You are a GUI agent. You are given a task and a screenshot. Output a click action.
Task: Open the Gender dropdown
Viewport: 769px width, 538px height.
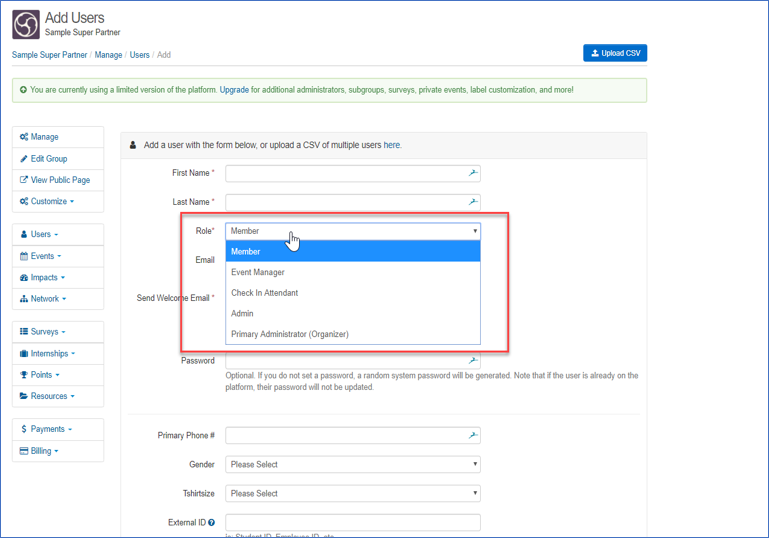[353, 464]
